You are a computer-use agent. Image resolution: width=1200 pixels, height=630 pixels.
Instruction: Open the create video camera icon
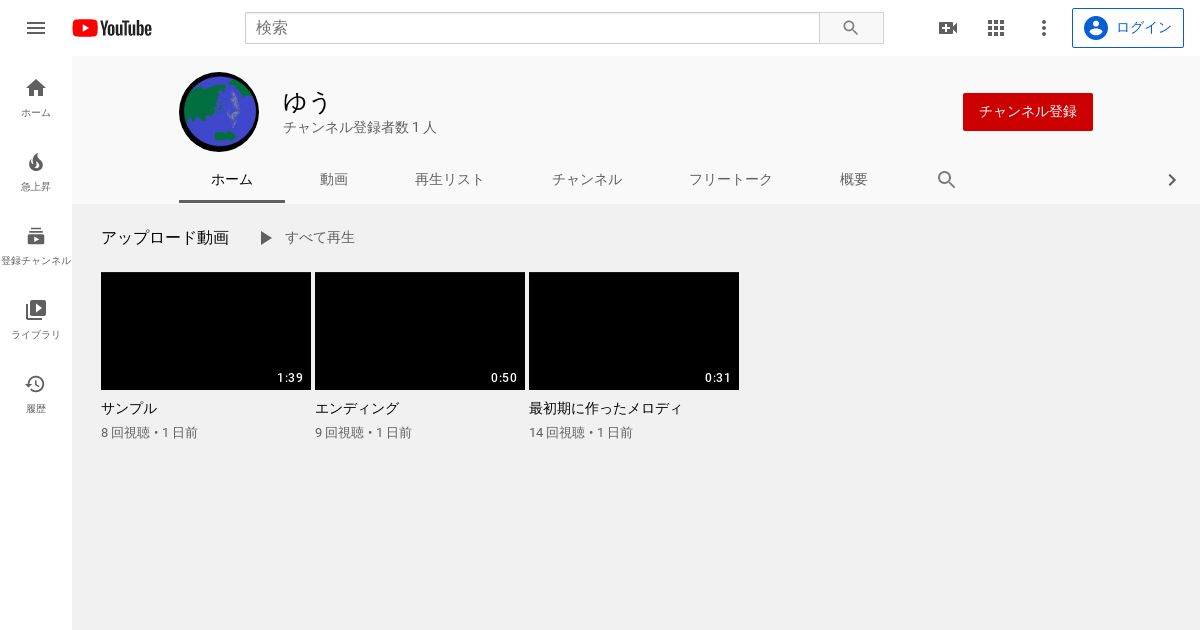pos(948,28)
